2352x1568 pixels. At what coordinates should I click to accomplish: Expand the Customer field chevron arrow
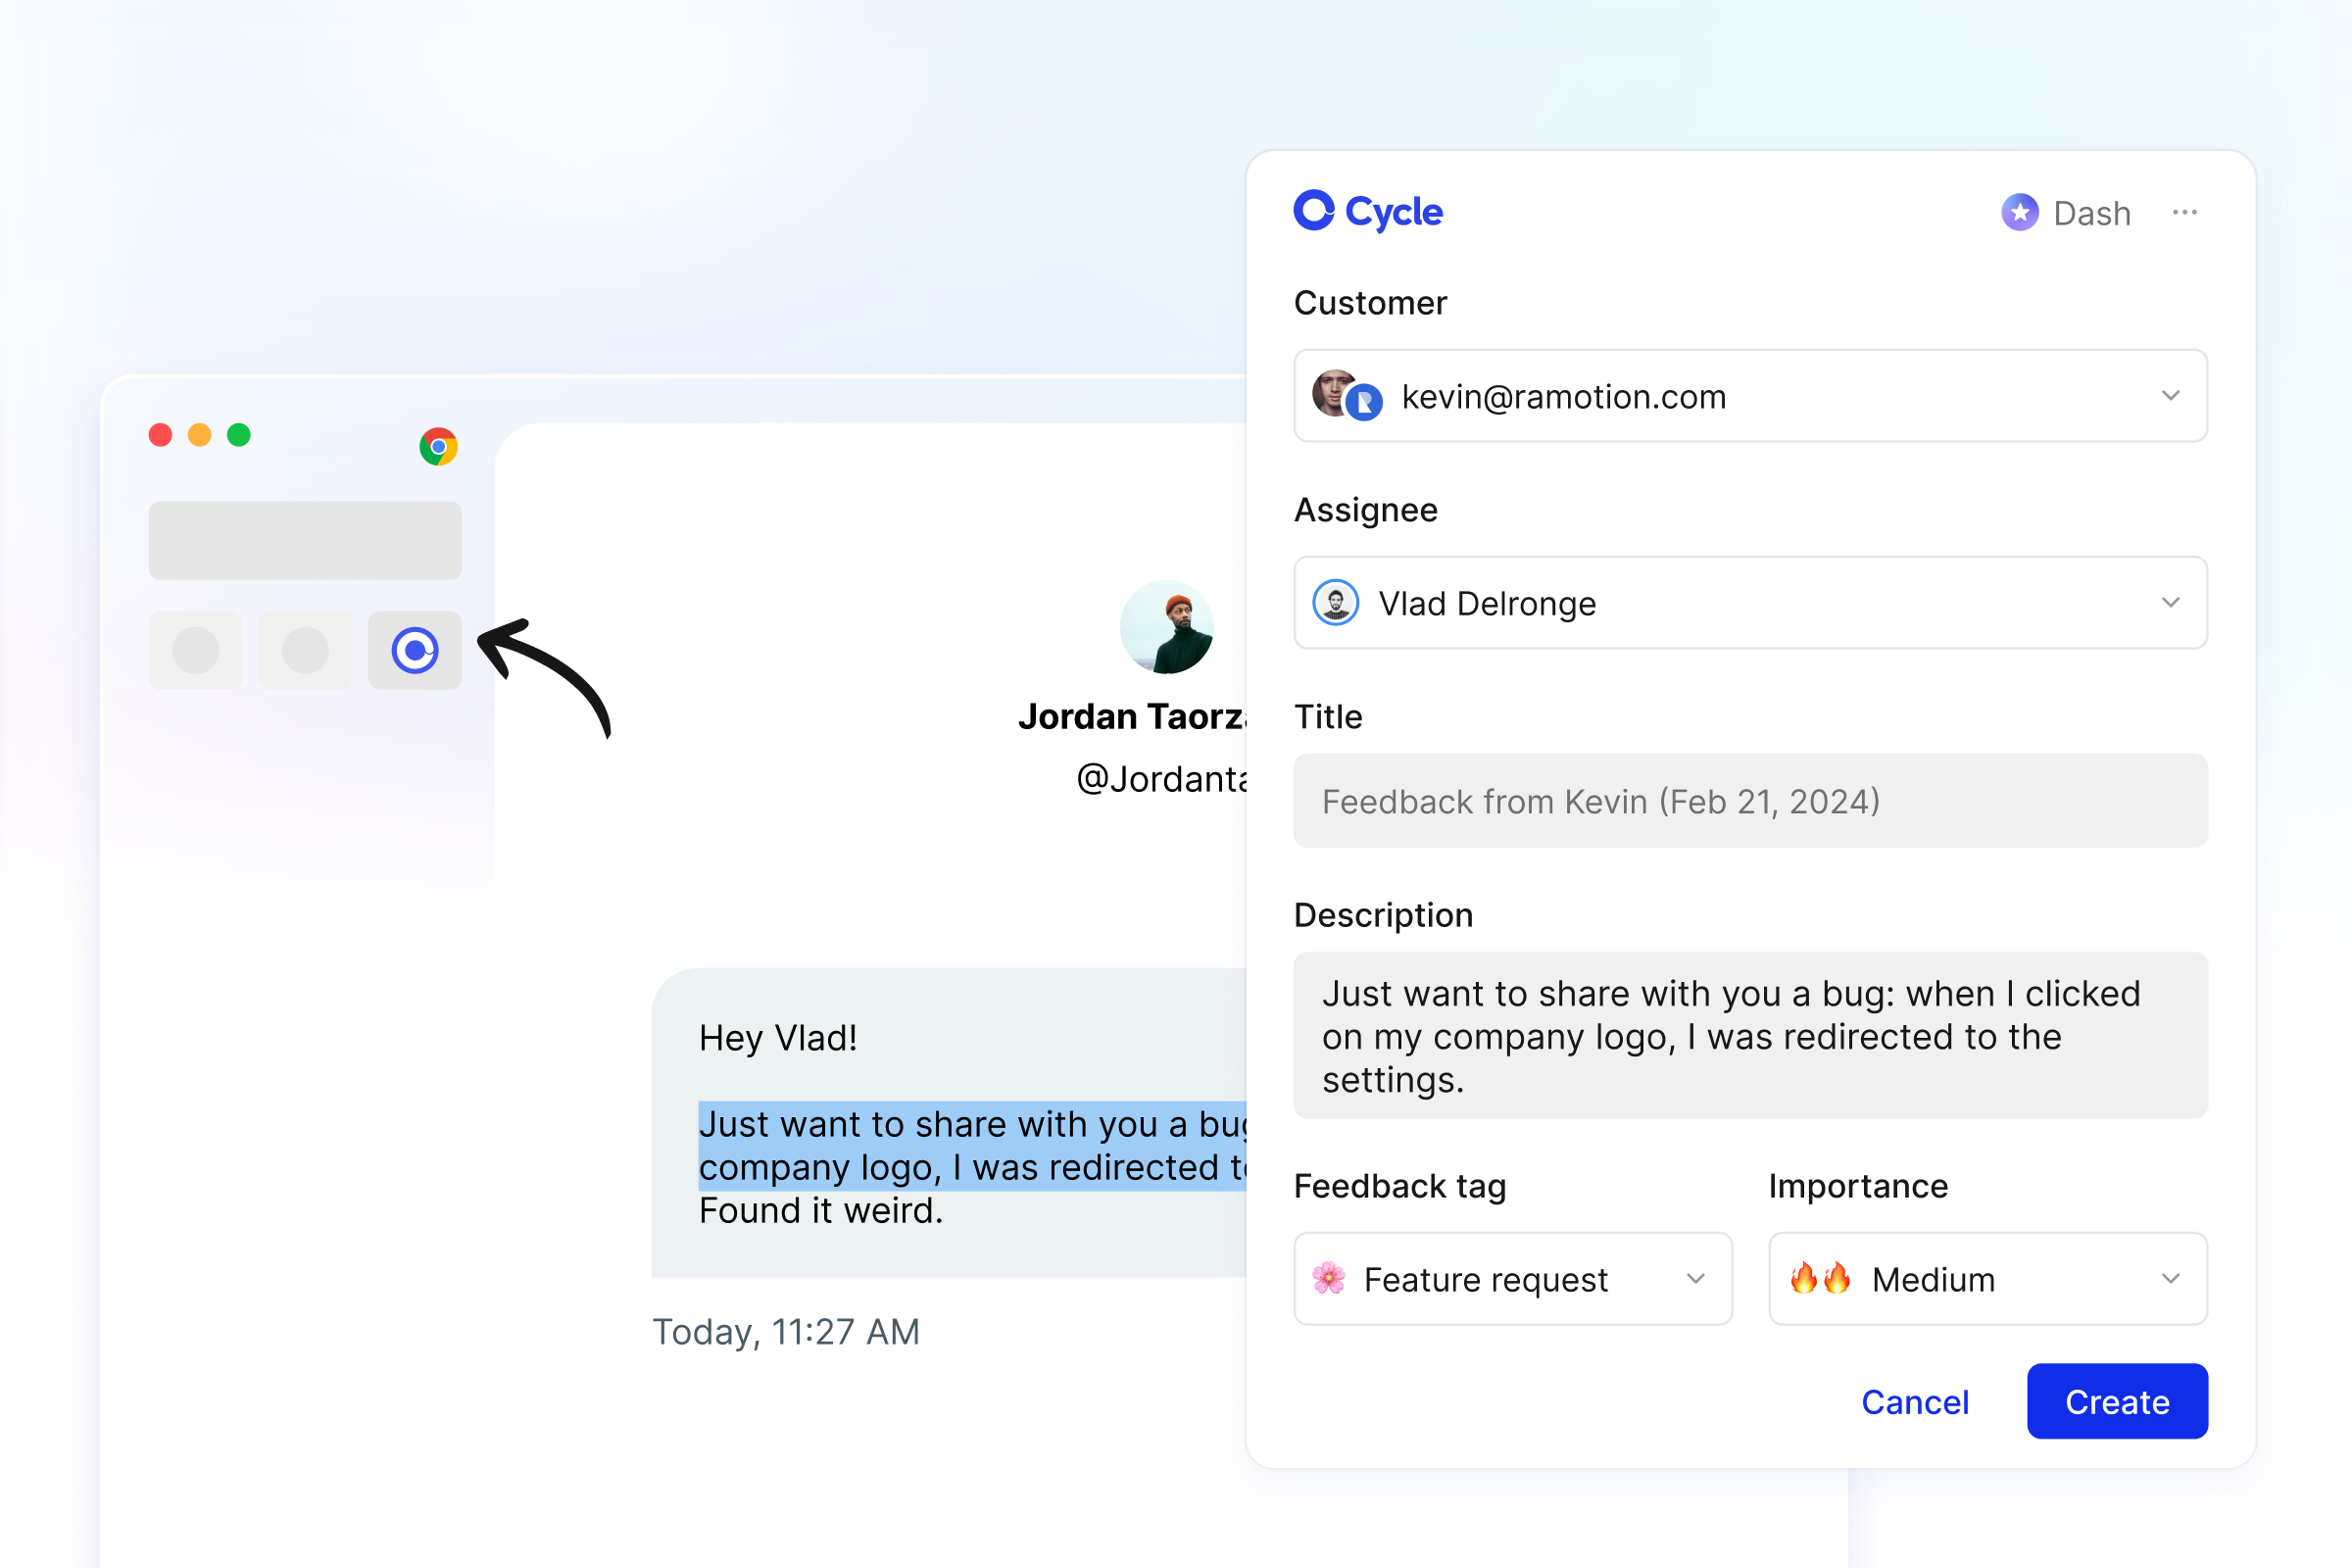(x=2171, y=396)
